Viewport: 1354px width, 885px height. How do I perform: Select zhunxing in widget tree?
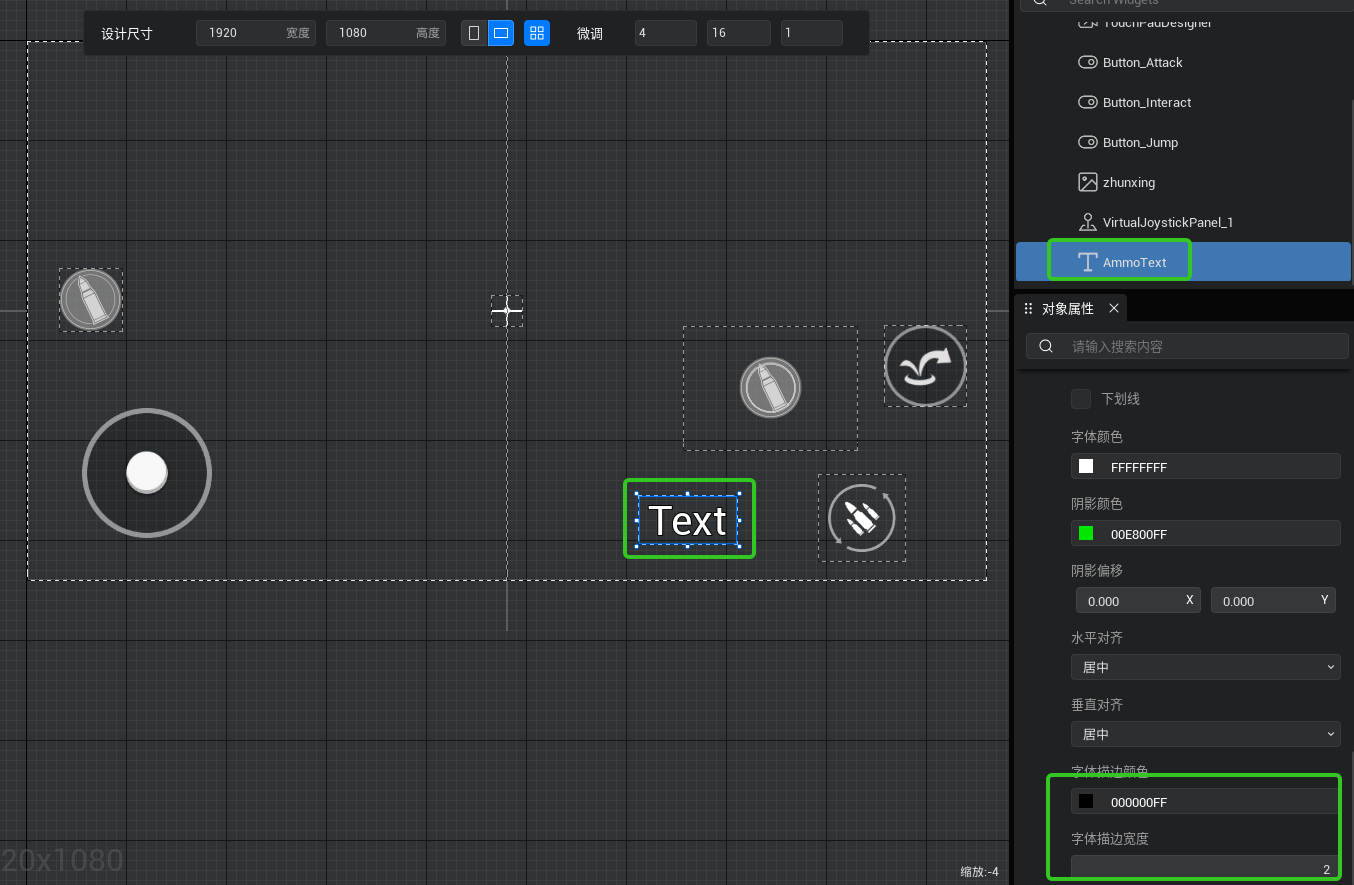(x=1129, y=182)
